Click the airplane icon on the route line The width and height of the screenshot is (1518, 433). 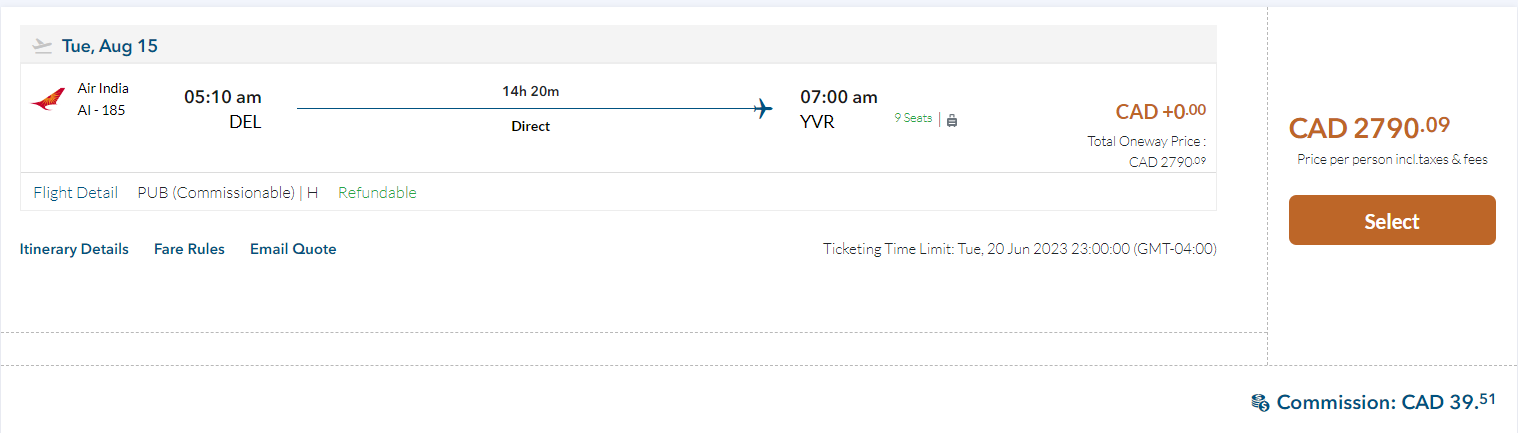763,108
